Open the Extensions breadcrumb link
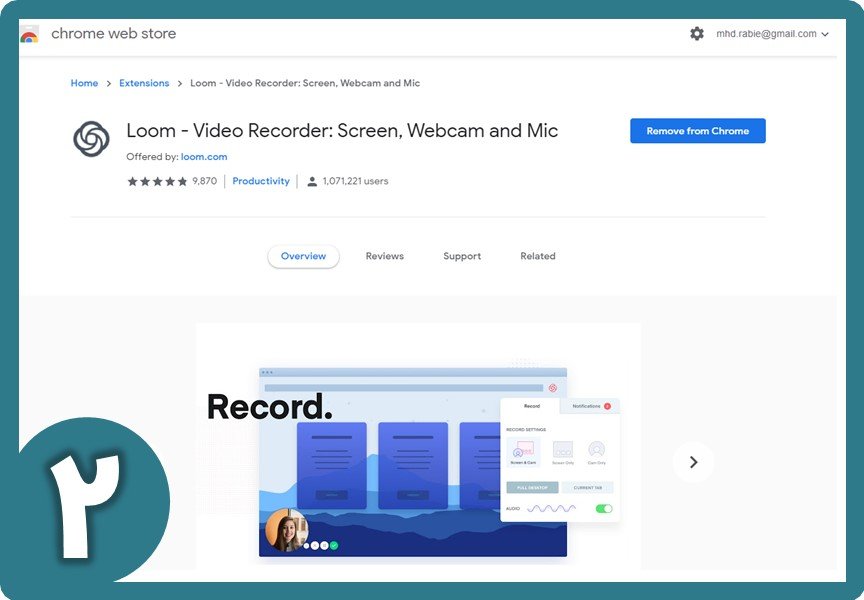The width and height of the screenshot is (864, 600). pos(144,83)
